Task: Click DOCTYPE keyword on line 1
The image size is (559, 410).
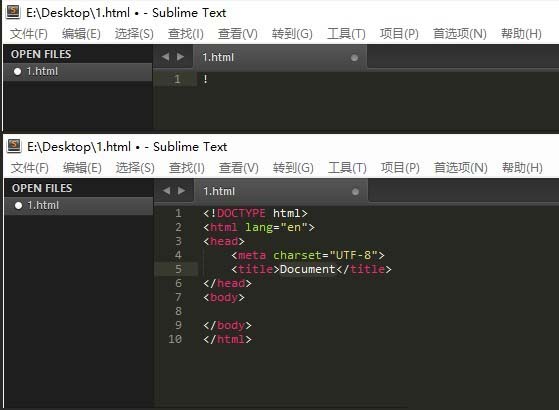Action: pyautogui.click(x=241, y=213)
